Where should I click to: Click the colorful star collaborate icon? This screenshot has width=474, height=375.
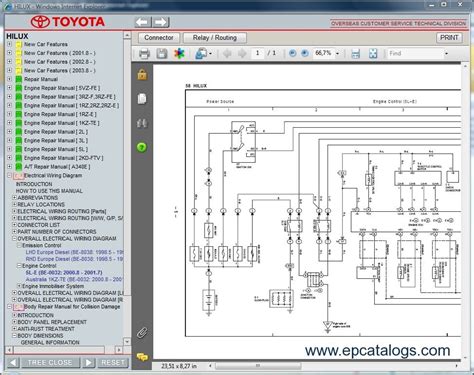(x=179, y=53)
